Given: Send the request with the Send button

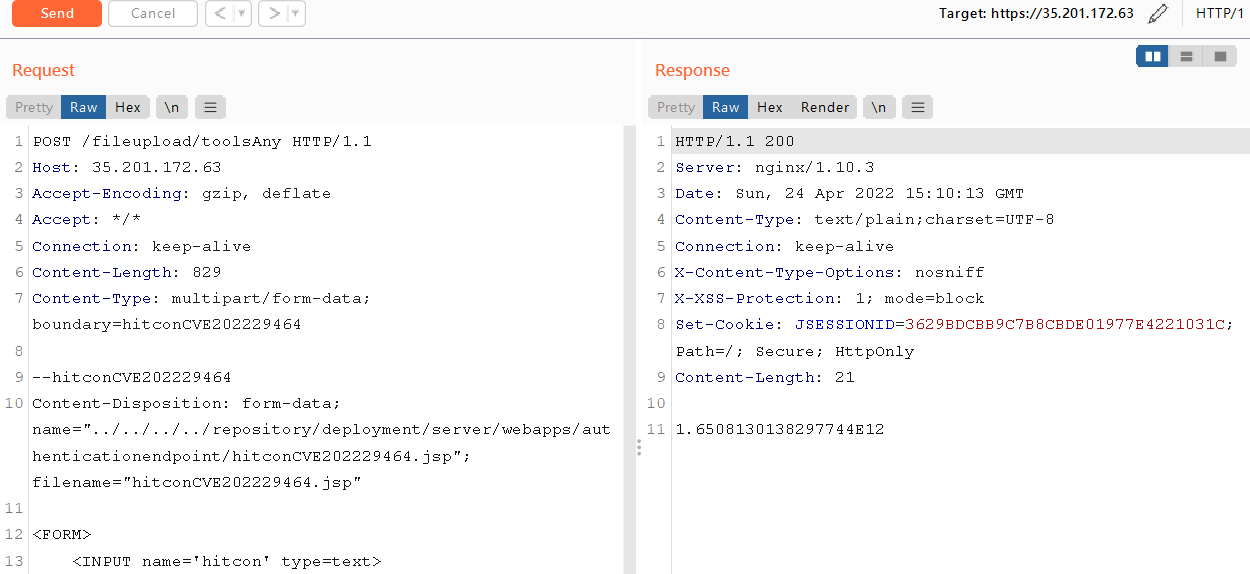Looking at the screenshot, I should pyautogui.click(x=57, y=13).
